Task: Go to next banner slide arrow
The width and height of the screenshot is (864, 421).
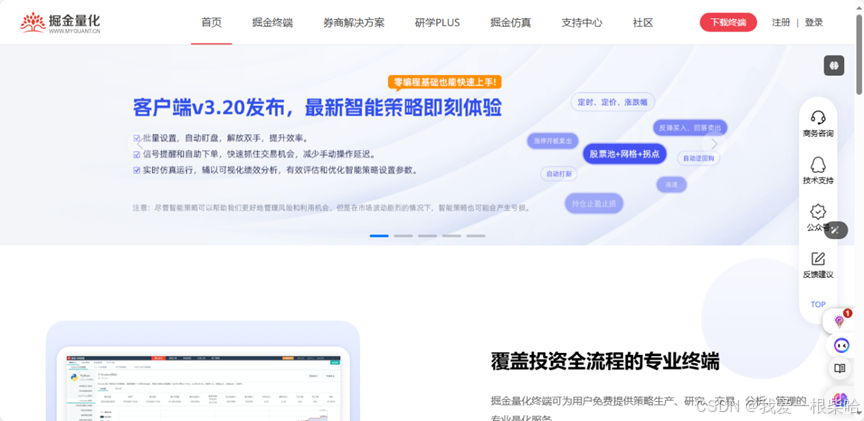Action: point(714,143)
